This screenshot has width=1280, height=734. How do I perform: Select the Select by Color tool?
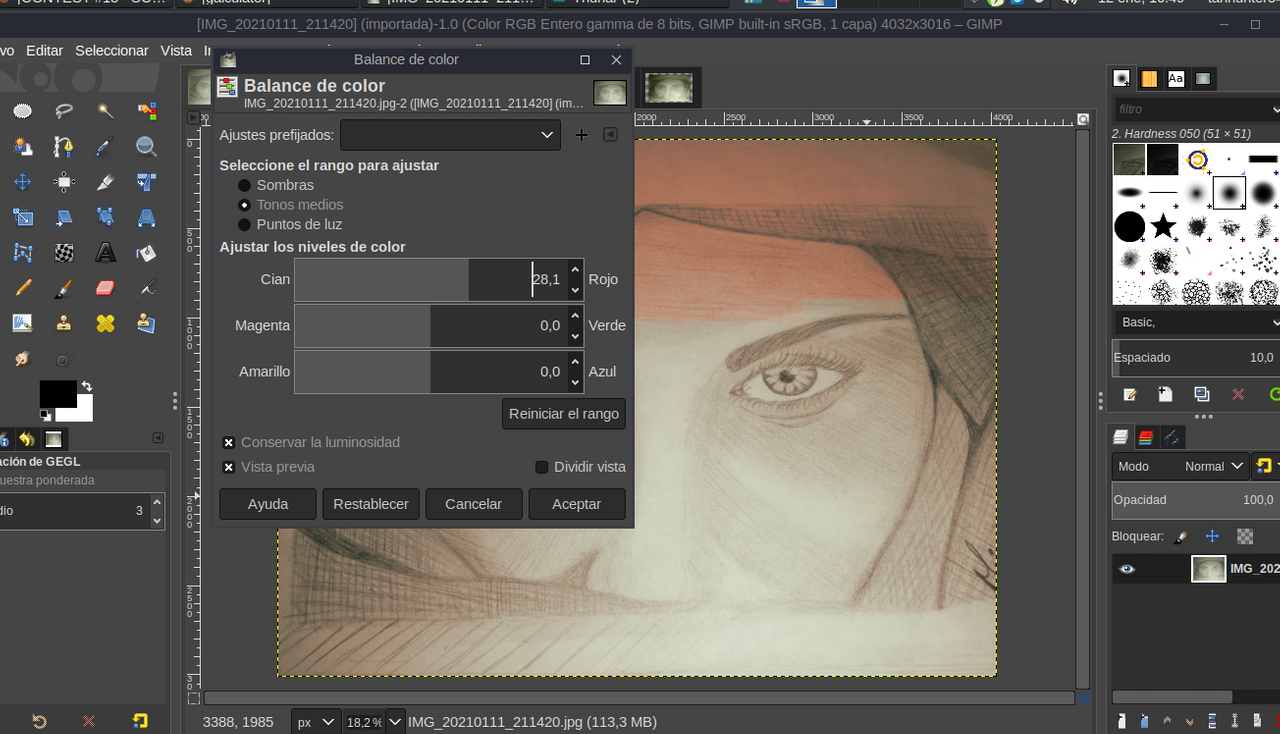tap(147, 111)
